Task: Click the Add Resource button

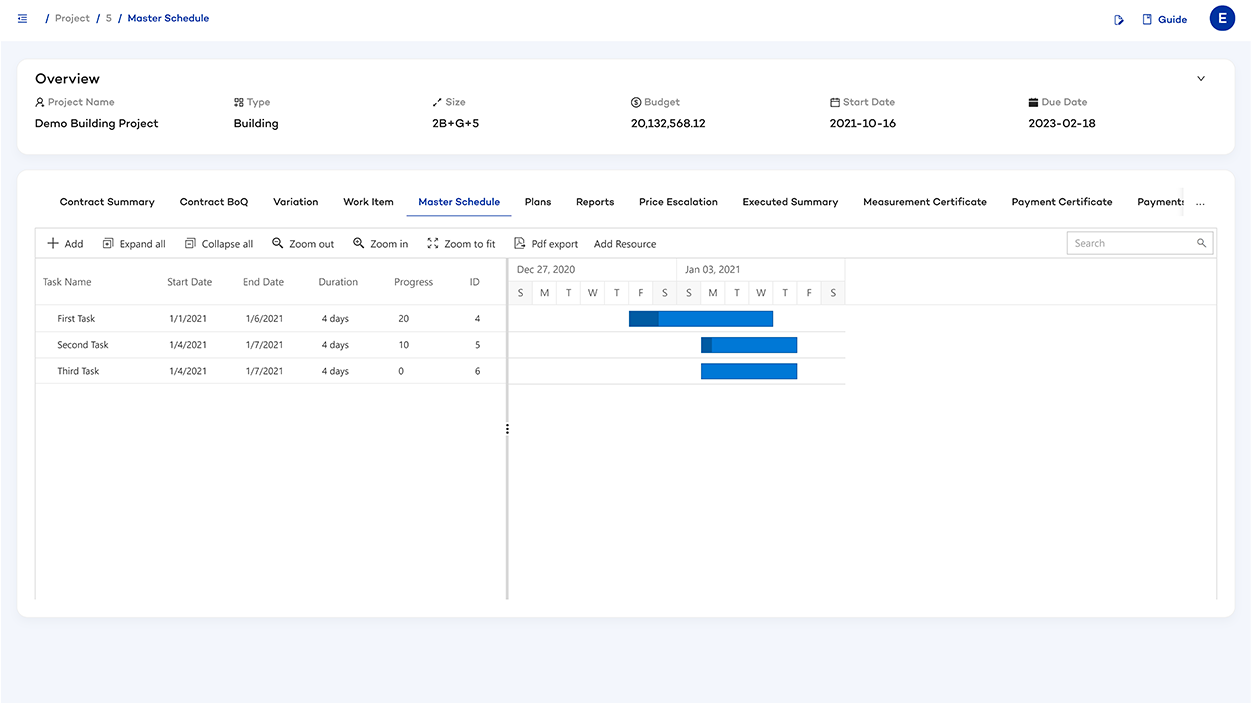Action: point(625,244)
